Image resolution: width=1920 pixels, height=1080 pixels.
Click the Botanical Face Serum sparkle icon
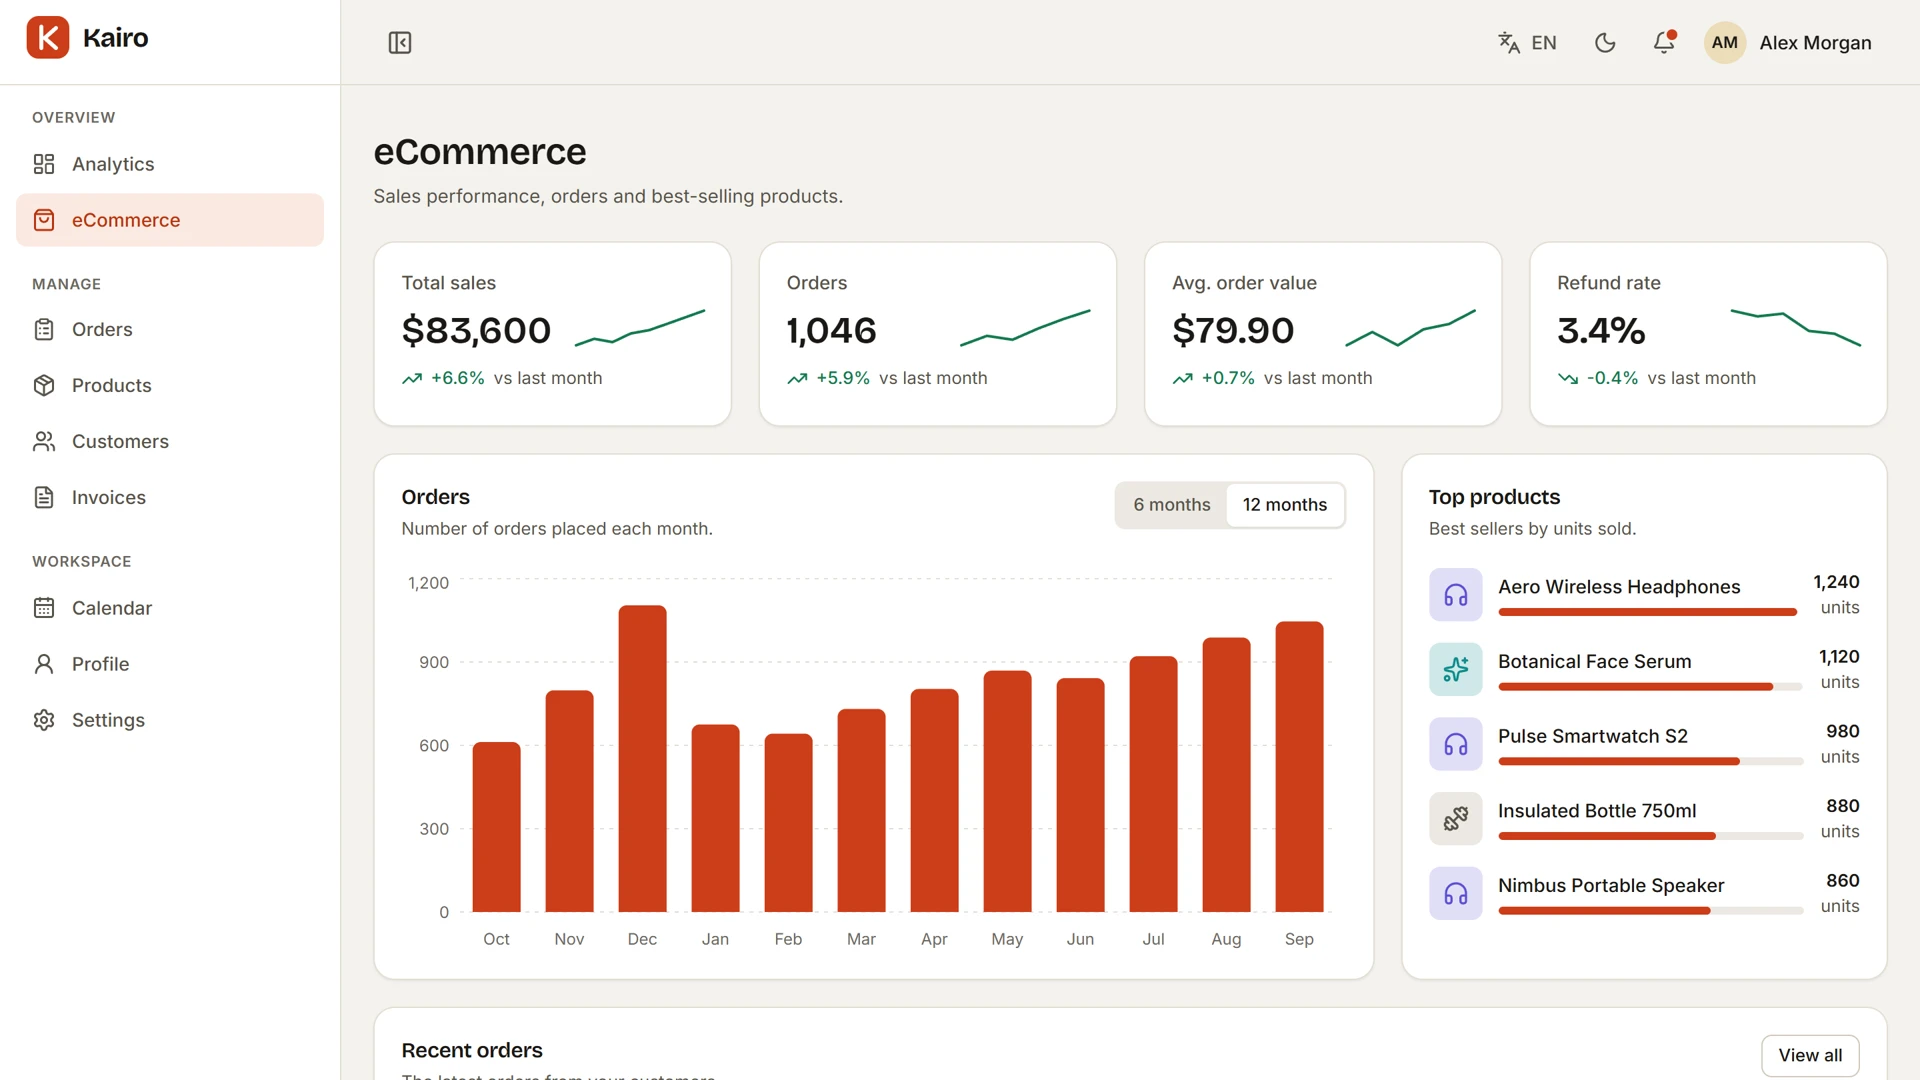(1456, 670)
